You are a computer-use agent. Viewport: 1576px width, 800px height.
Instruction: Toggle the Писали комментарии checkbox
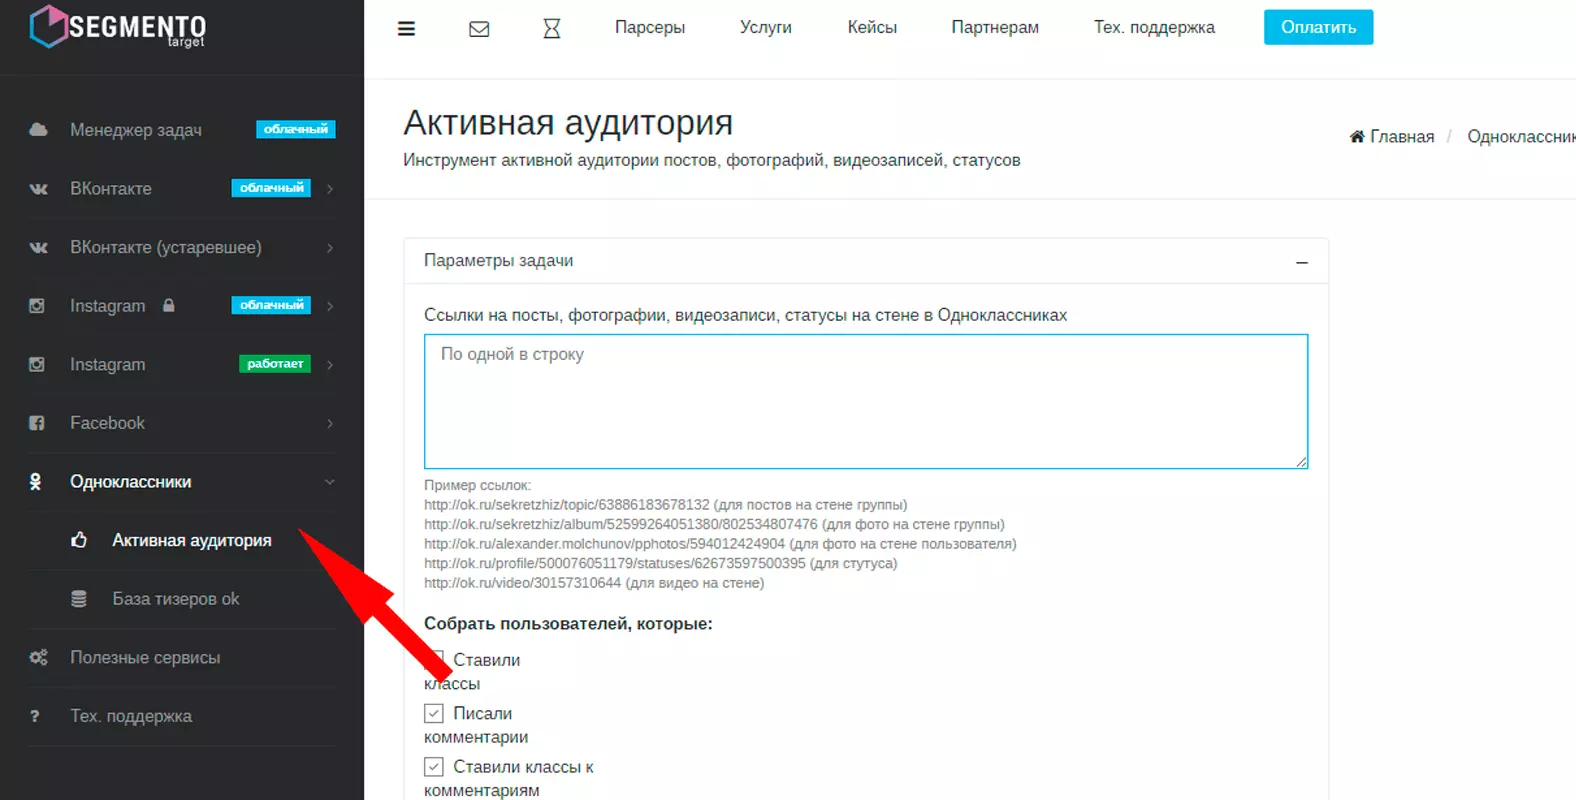pos(433,713)
